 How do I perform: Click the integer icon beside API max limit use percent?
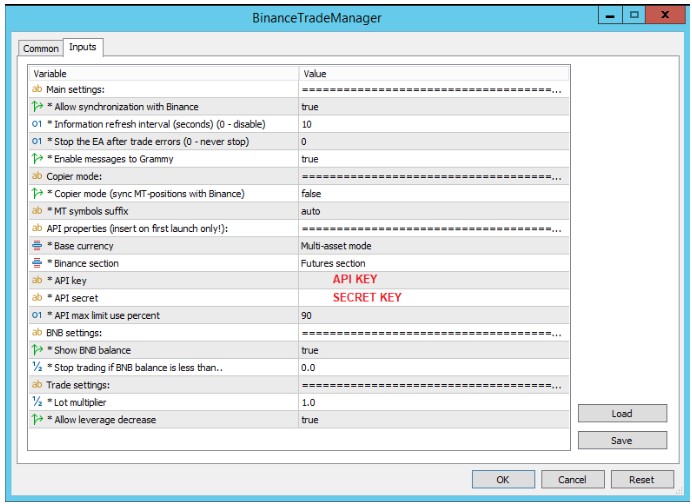click(x=37, y=315)
